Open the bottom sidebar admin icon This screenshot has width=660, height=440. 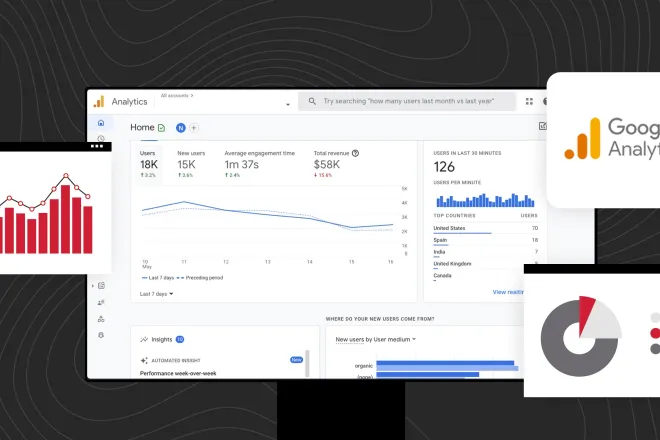point(101,335)
